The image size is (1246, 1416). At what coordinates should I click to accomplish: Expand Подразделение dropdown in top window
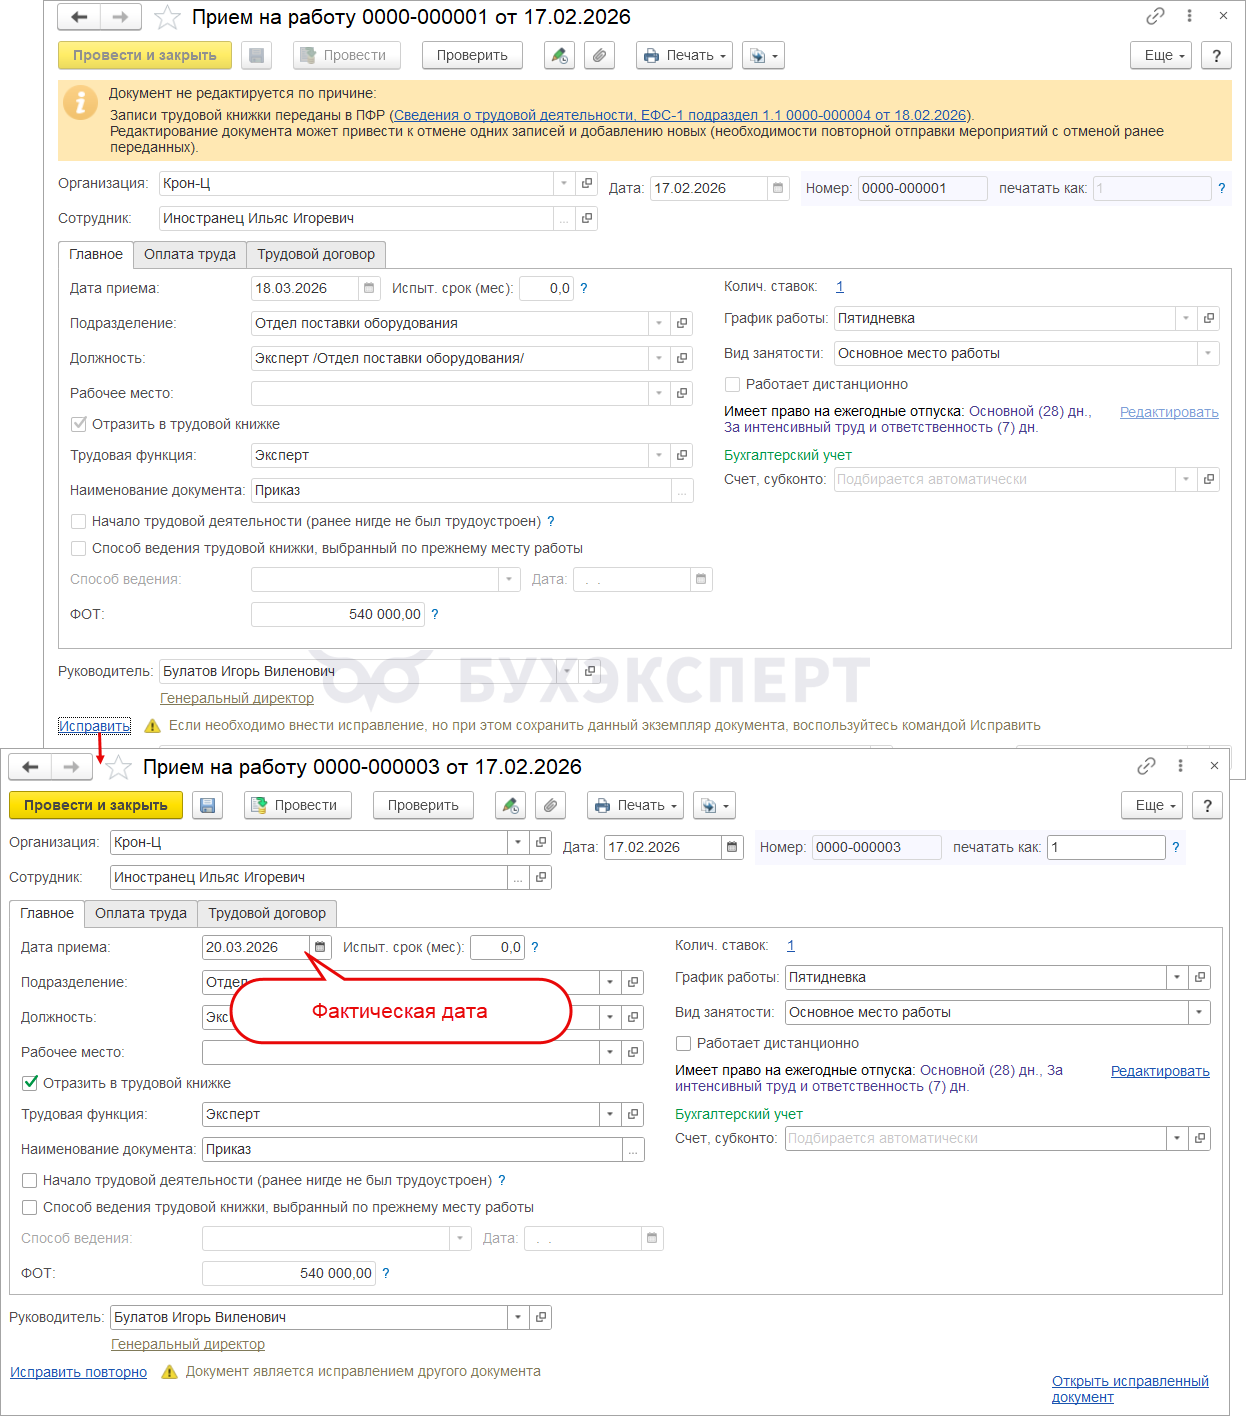[x=659, y=323]
